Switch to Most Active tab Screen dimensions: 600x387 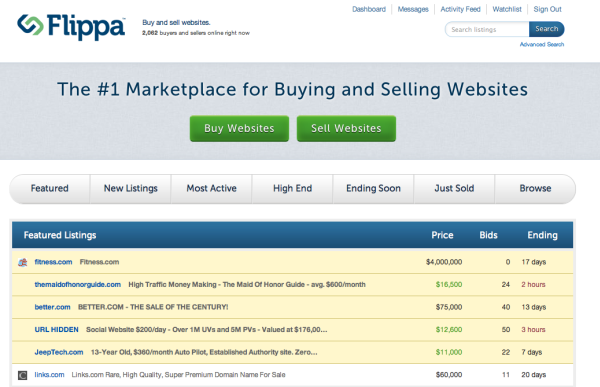[x=212, y=188]
